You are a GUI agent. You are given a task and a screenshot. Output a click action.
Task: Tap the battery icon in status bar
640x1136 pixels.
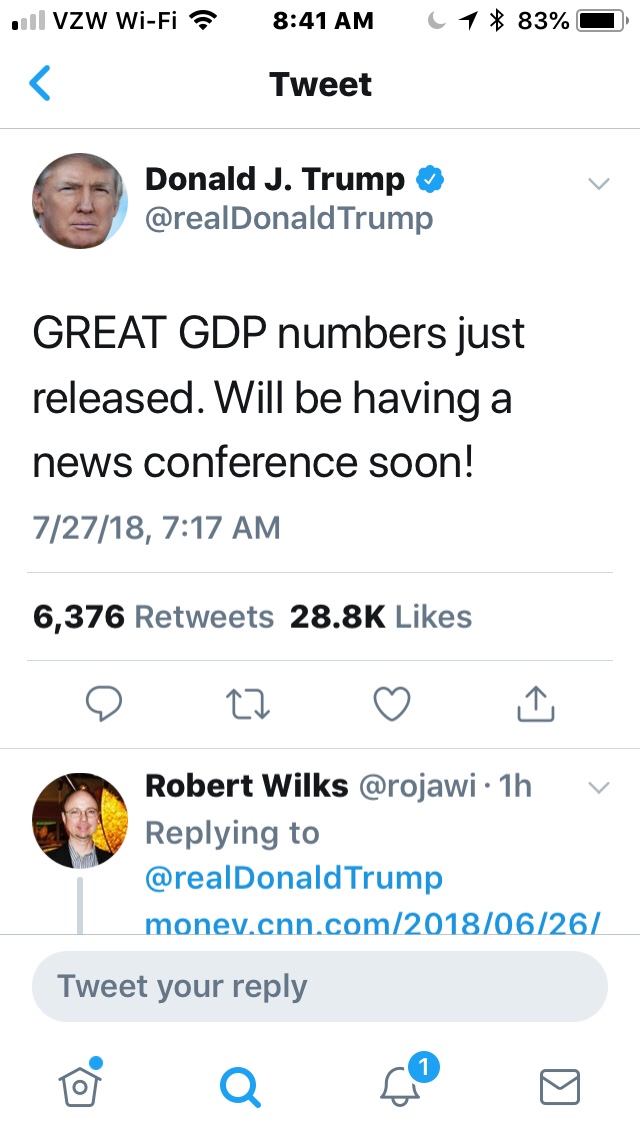(600, 21)
